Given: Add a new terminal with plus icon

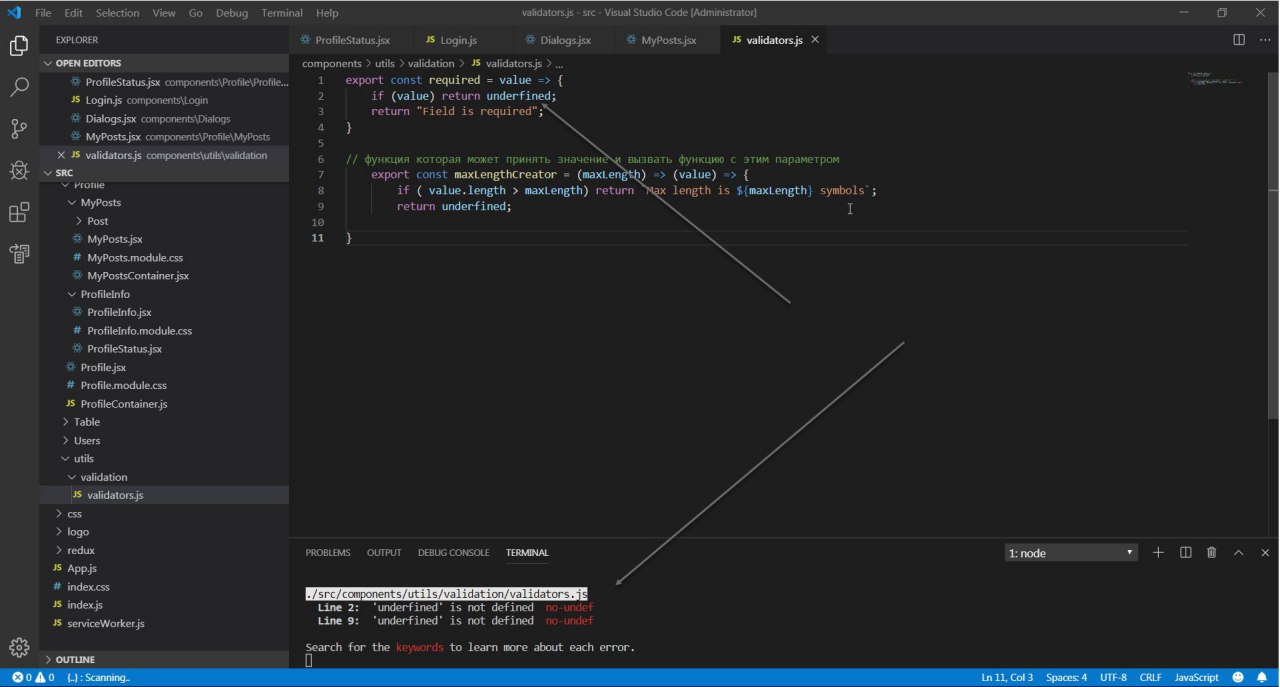Looking at the screenshot, I should [1158, 552].
